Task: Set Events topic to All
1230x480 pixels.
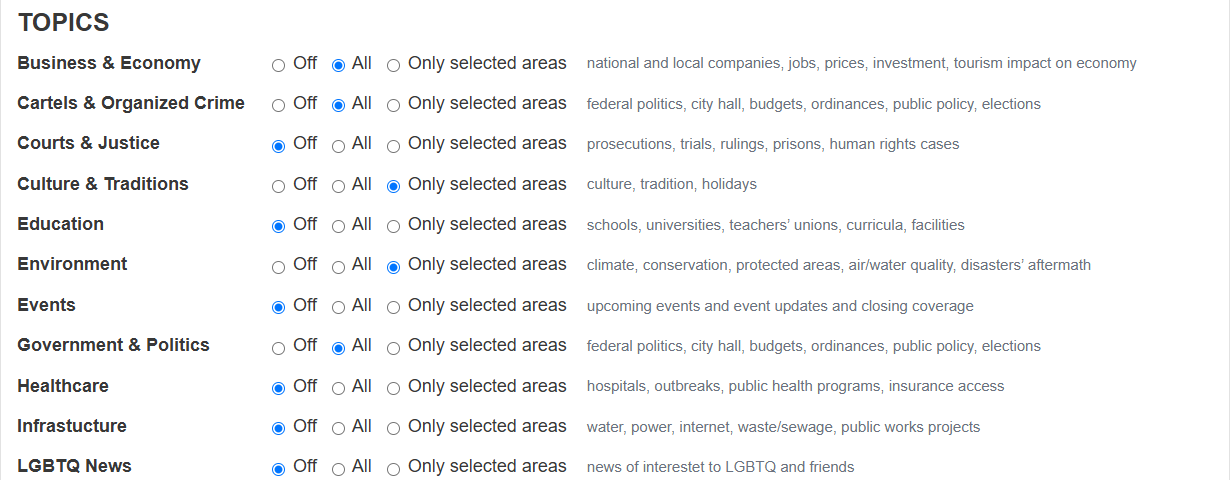Action: 338,307
